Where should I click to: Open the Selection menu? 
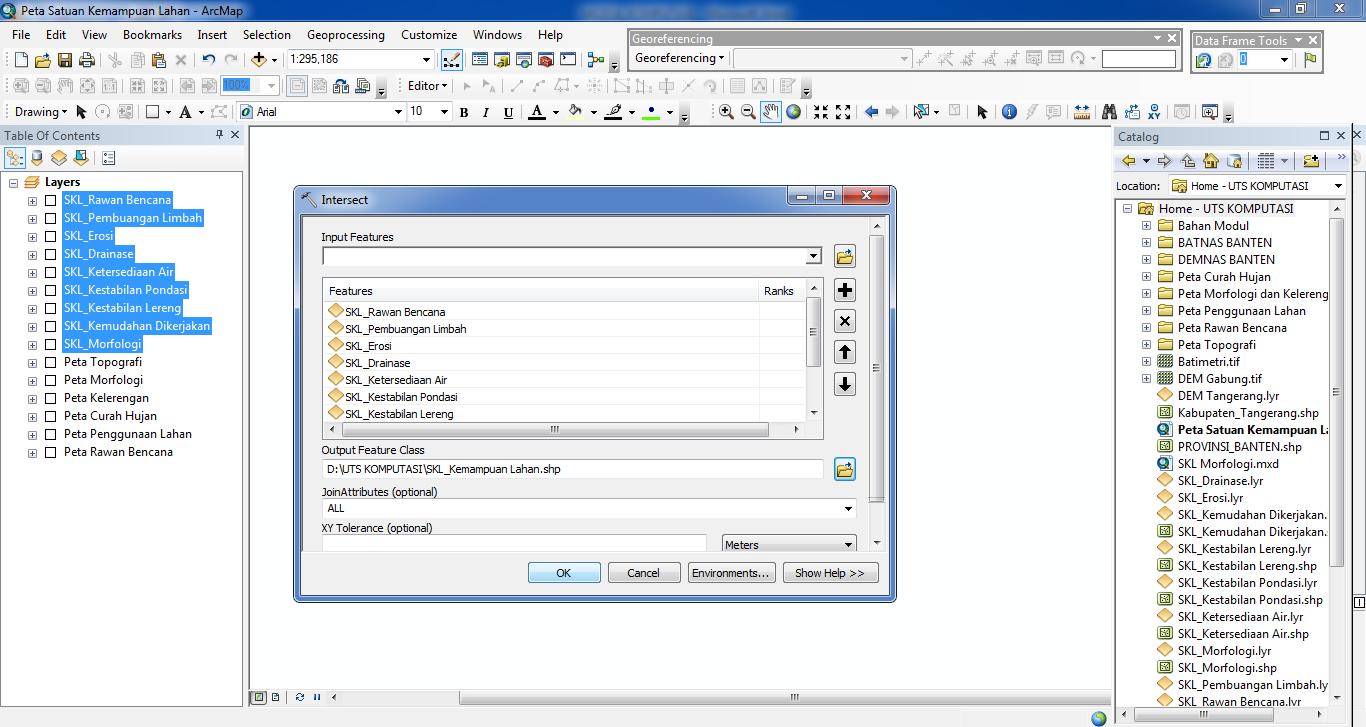pyautogui.click(x=267, y=34)
